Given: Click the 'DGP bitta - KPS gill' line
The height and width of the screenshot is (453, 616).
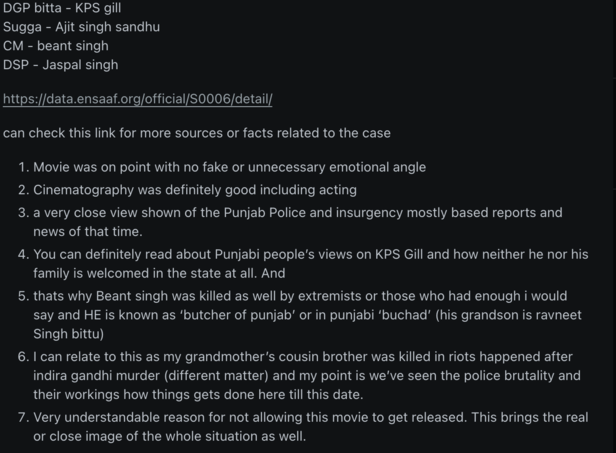Looking at the screenshot, I should point(62,8).
